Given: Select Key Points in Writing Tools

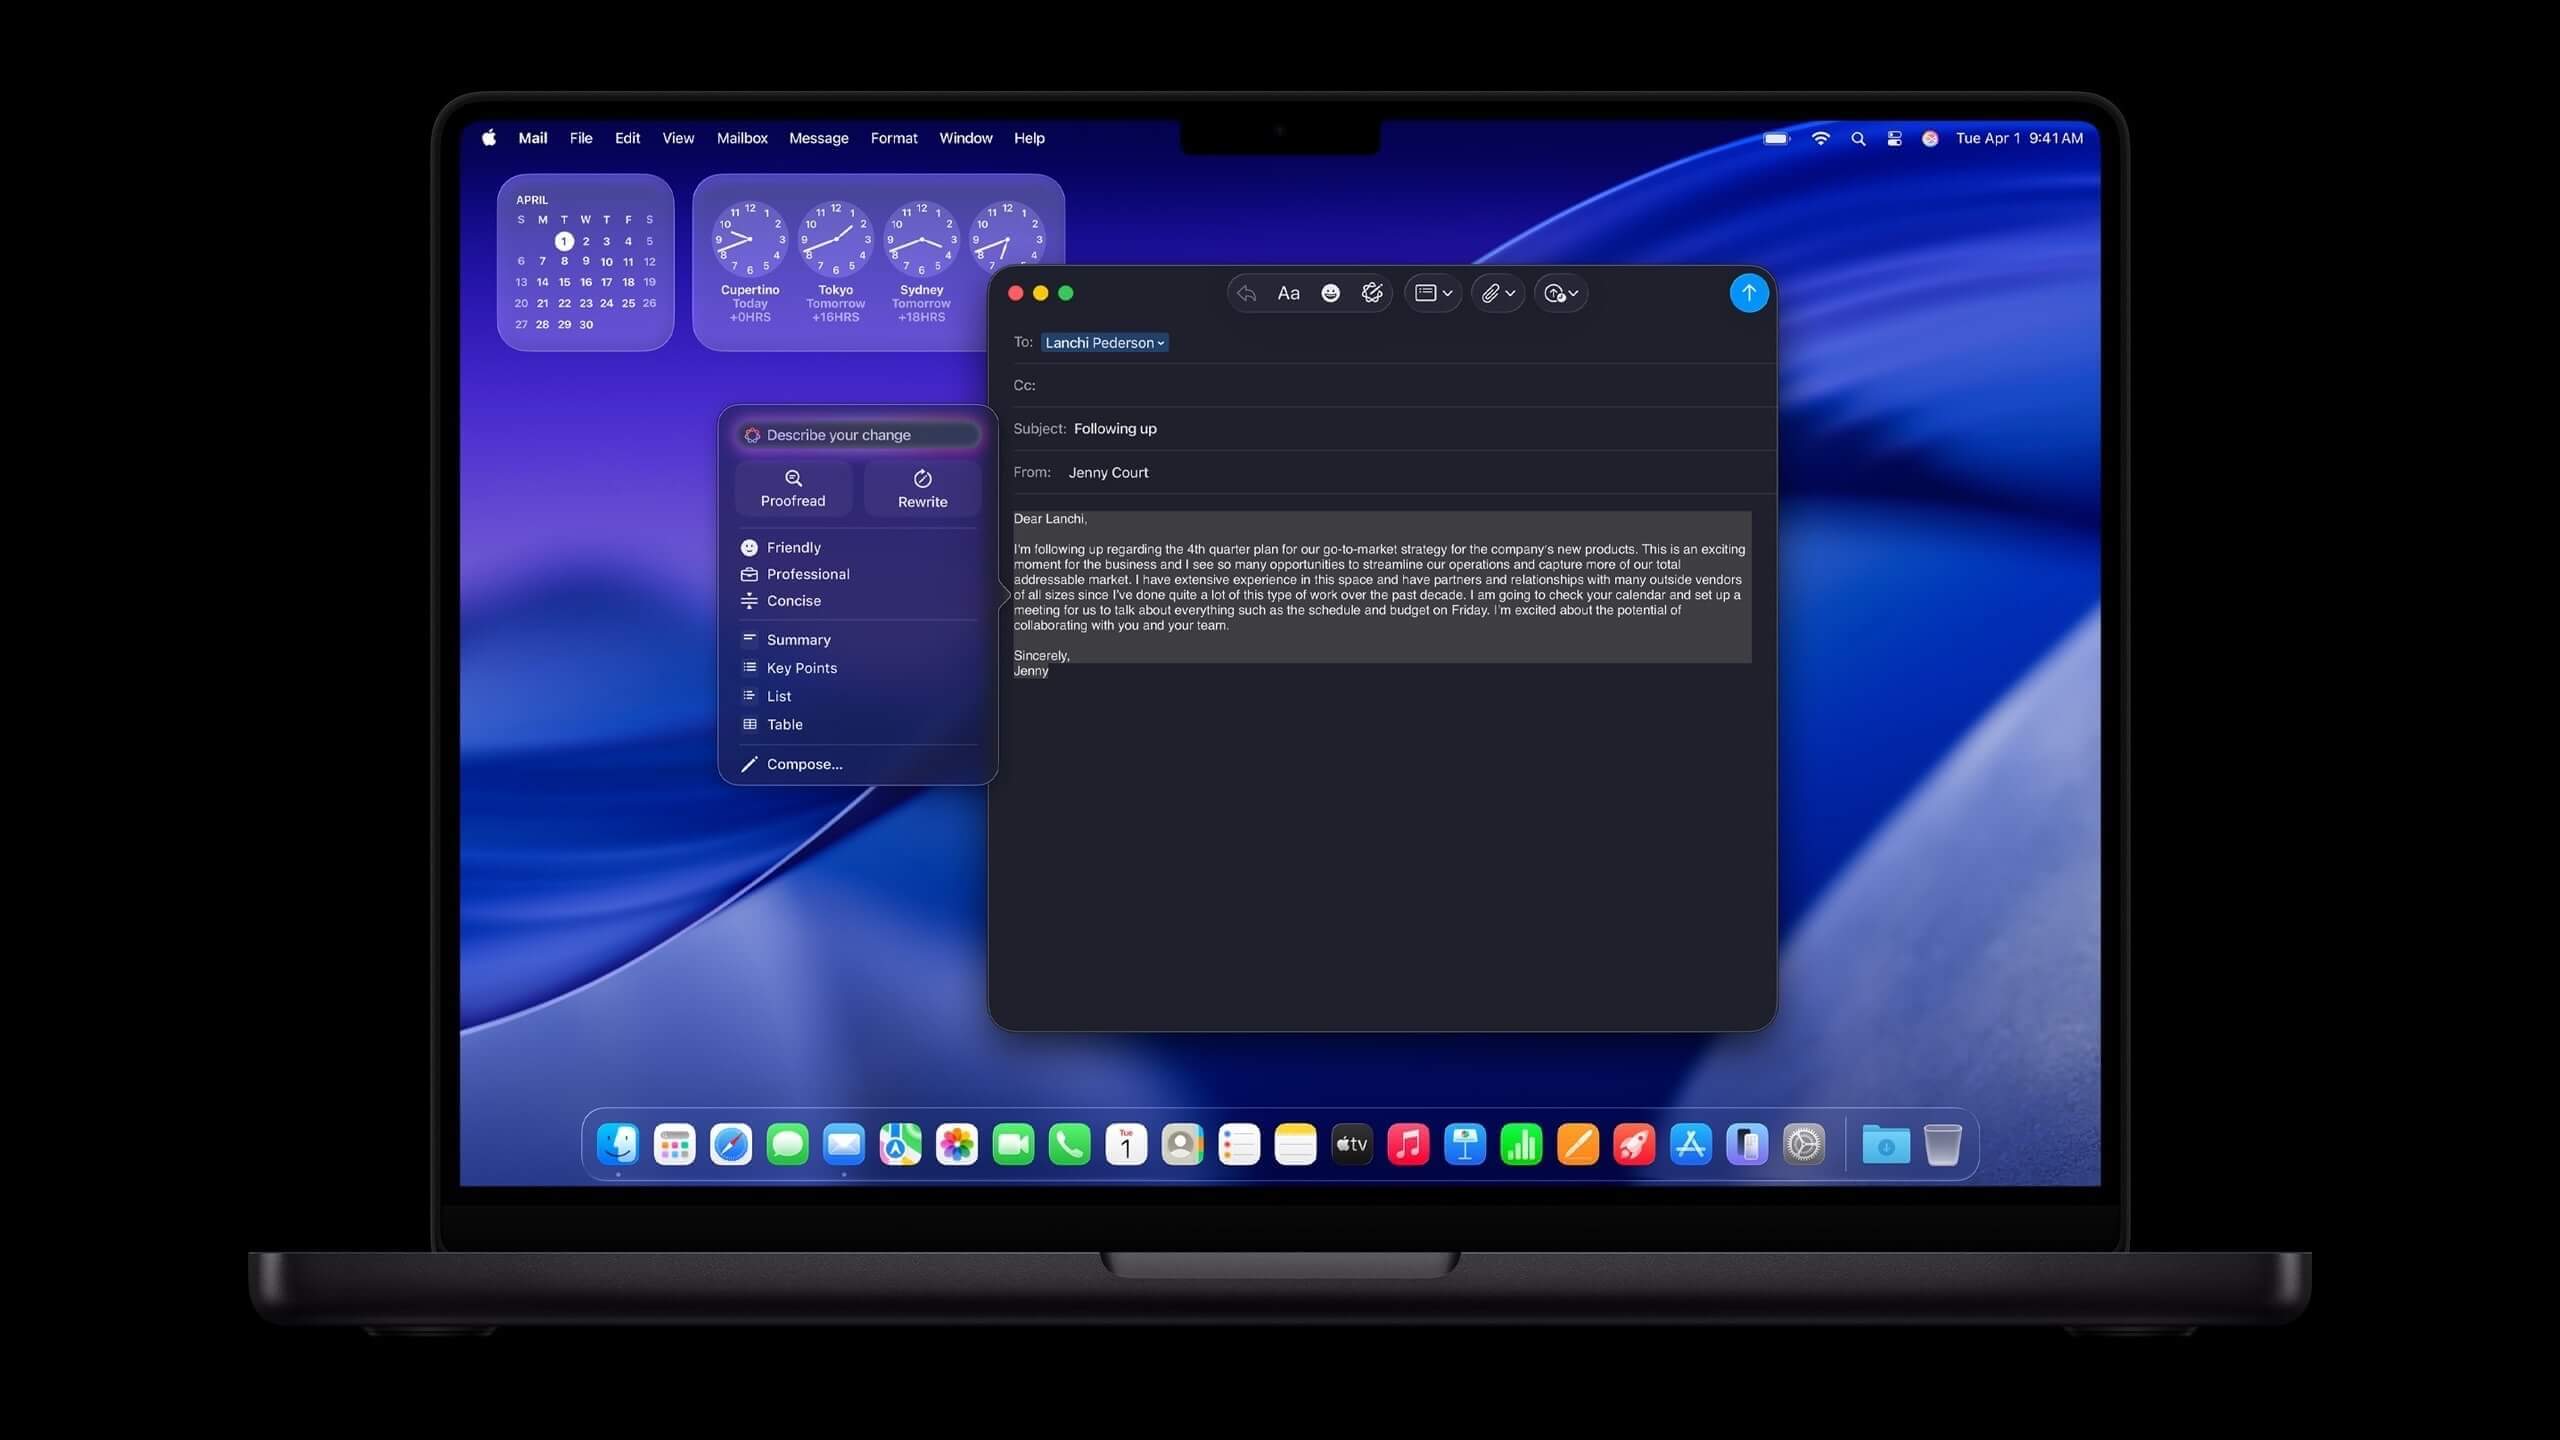Looking at the screenshot, I should [x=801, y=667].
